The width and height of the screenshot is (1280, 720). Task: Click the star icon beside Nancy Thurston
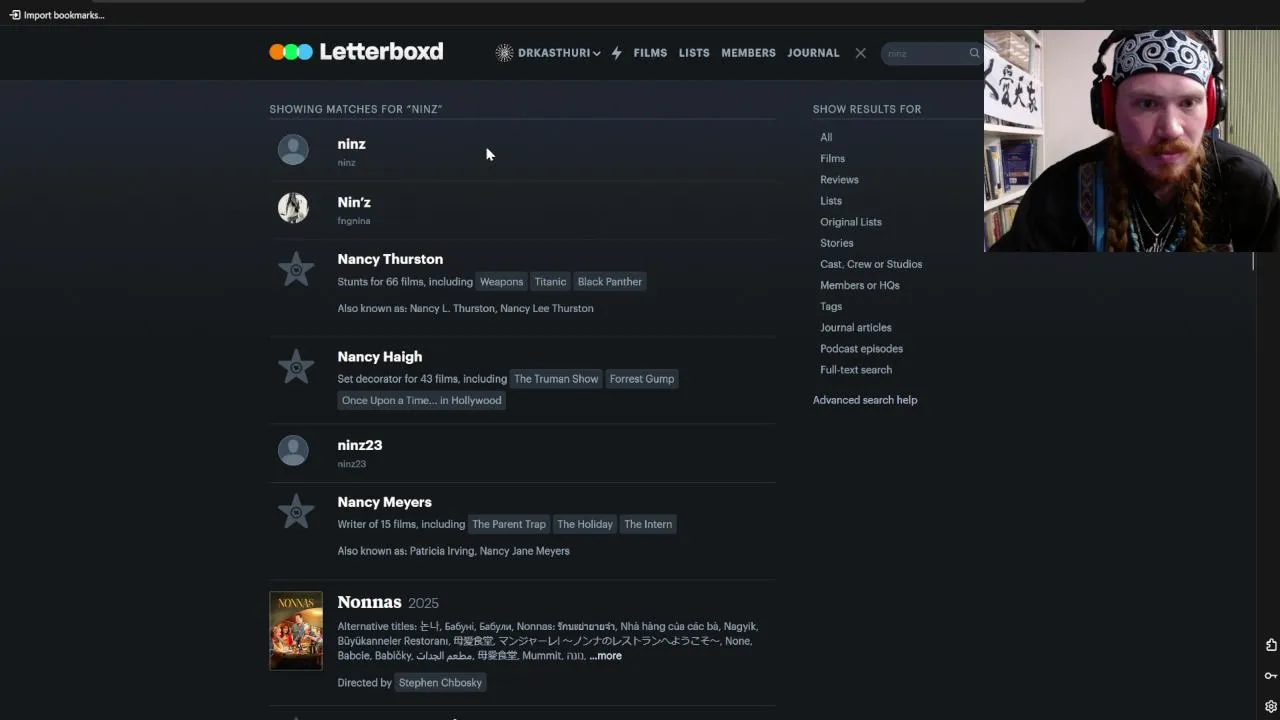296,269
